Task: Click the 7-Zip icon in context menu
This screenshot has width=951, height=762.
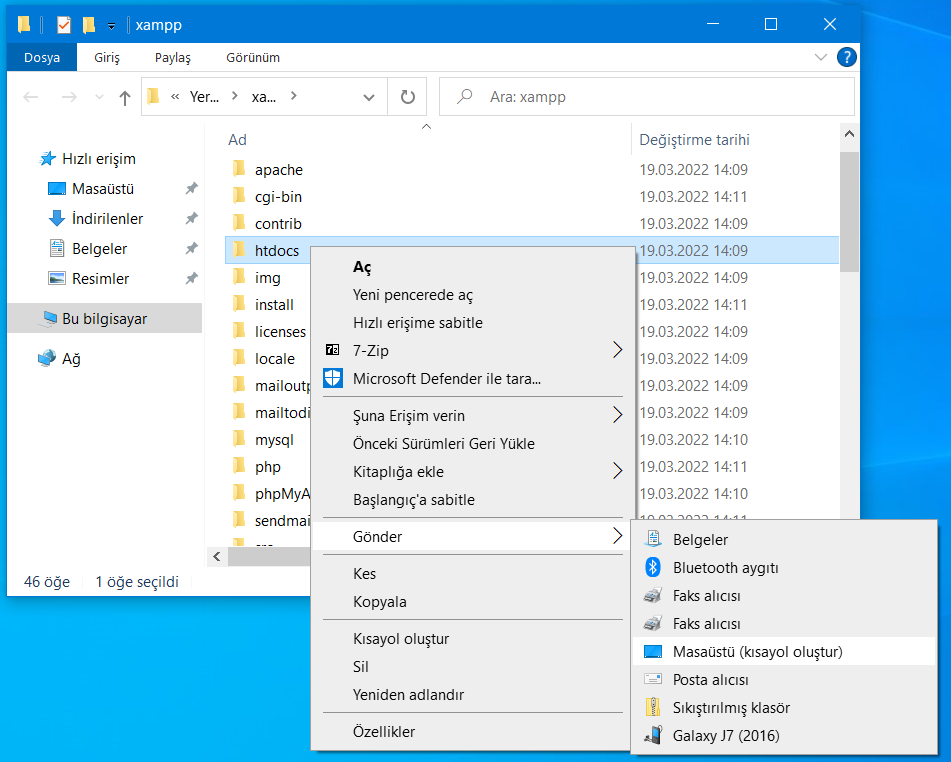Action: (332, 350)
